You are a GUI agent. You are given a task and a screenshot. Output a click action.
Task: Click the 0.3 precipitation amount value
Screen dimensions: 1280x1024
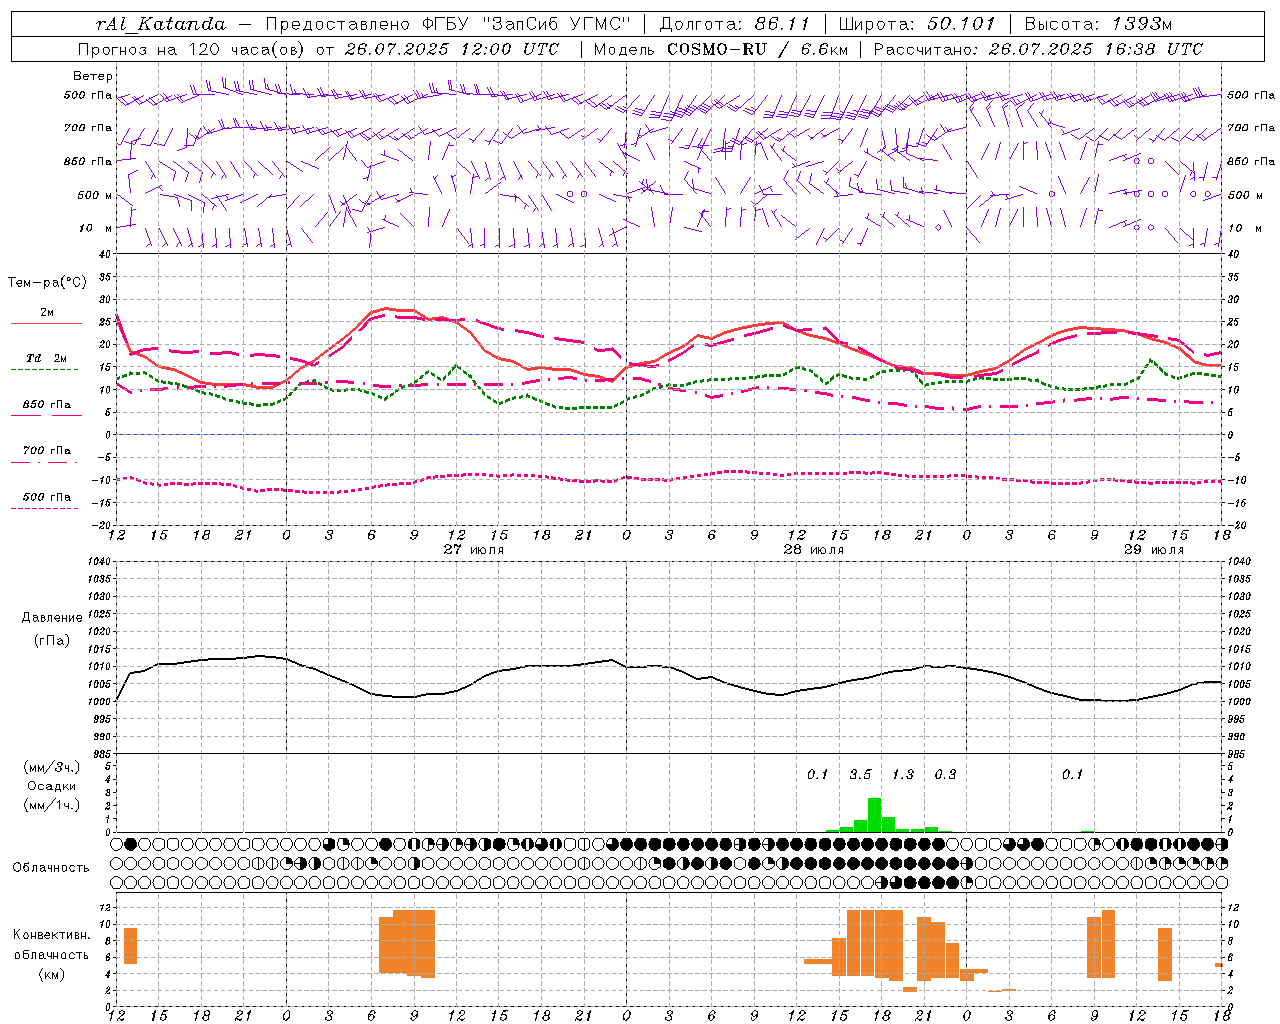point(945,775)
